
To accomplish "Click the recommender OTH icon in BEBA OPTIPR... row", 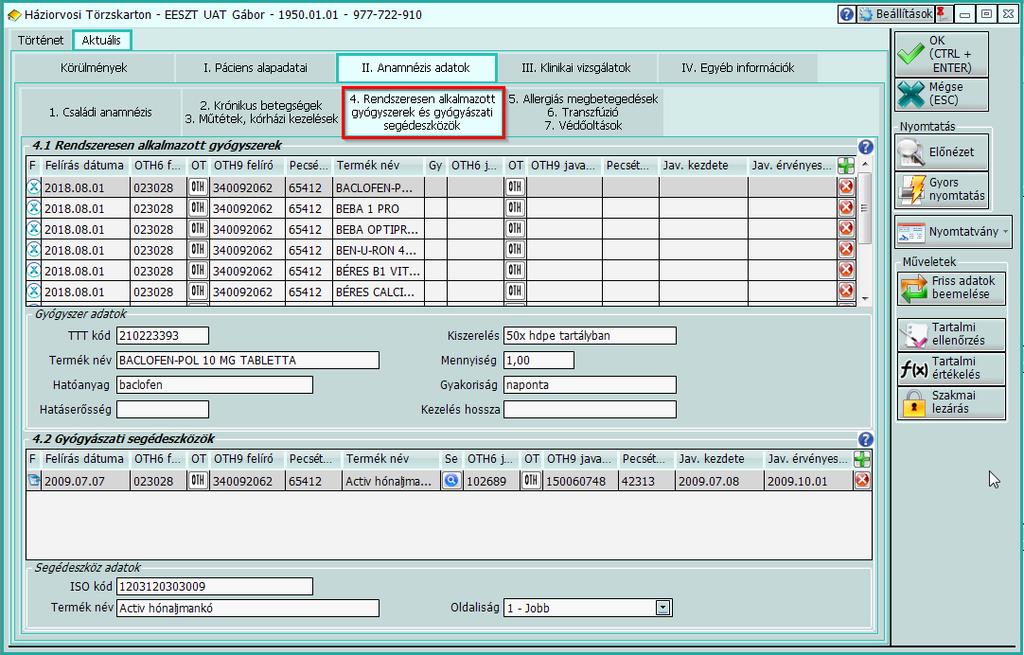I will [515, 229].
